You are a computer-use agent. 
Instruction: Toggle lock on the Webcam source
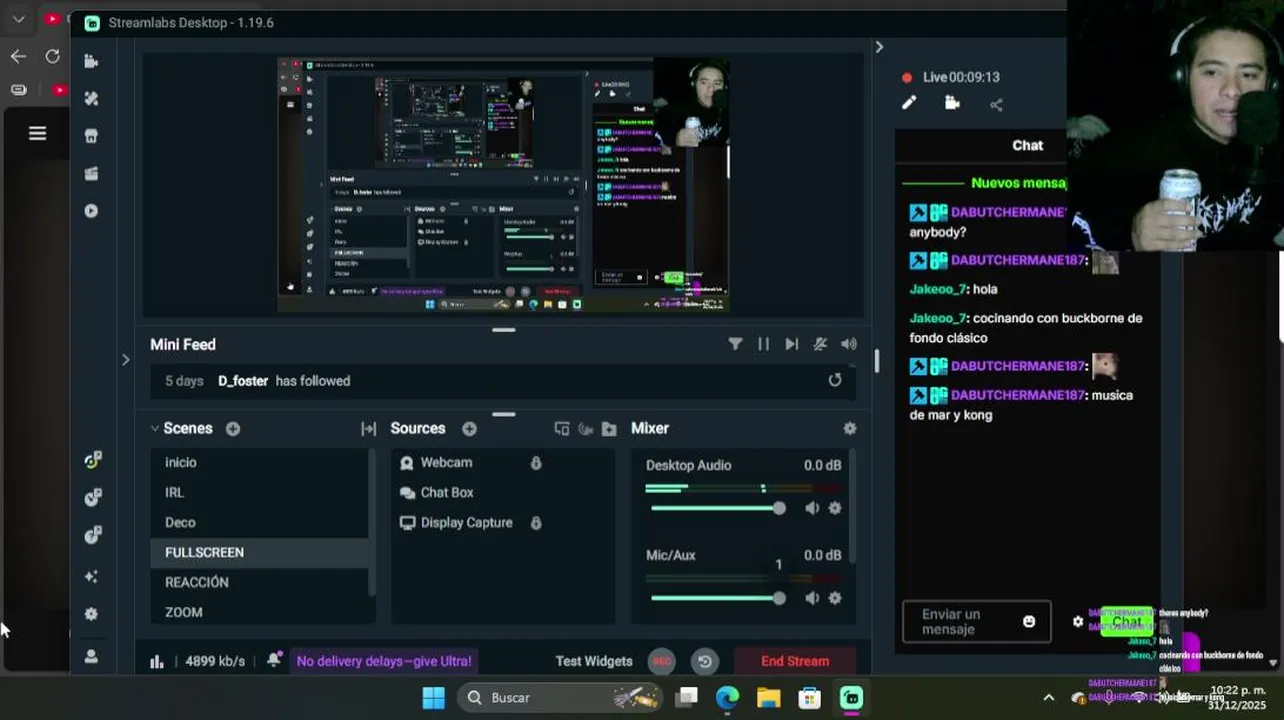(536, 463)
